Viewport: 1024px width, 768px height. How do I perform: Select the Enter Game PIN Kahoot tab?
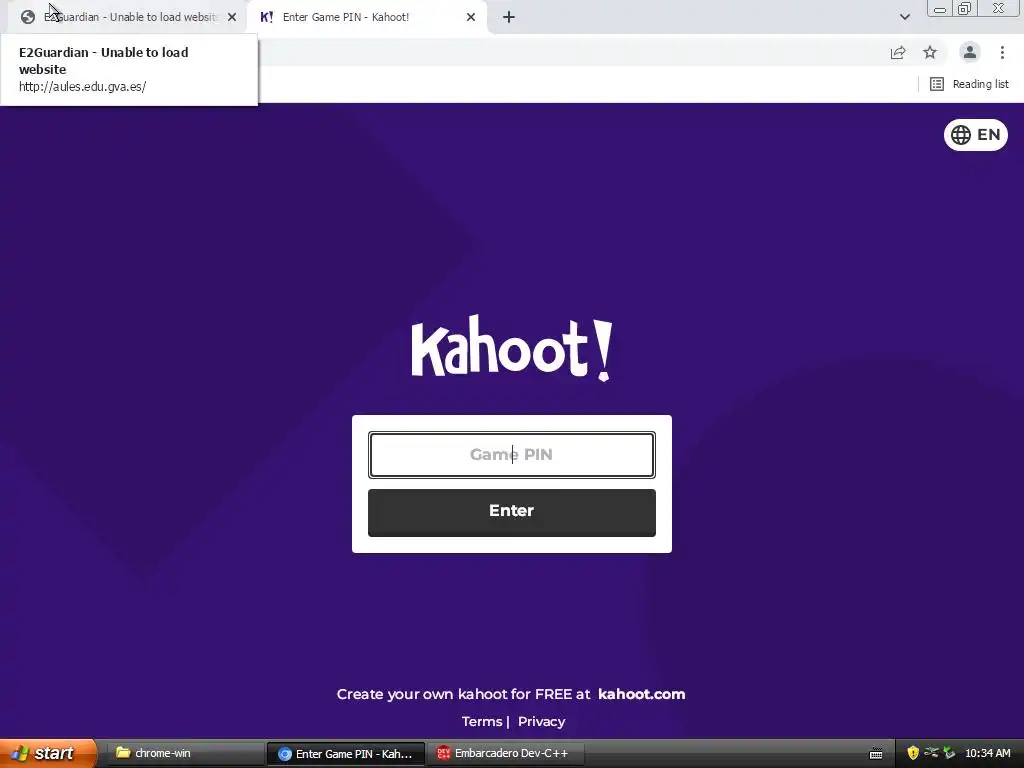pyautogui.click(x=366, y=17)
